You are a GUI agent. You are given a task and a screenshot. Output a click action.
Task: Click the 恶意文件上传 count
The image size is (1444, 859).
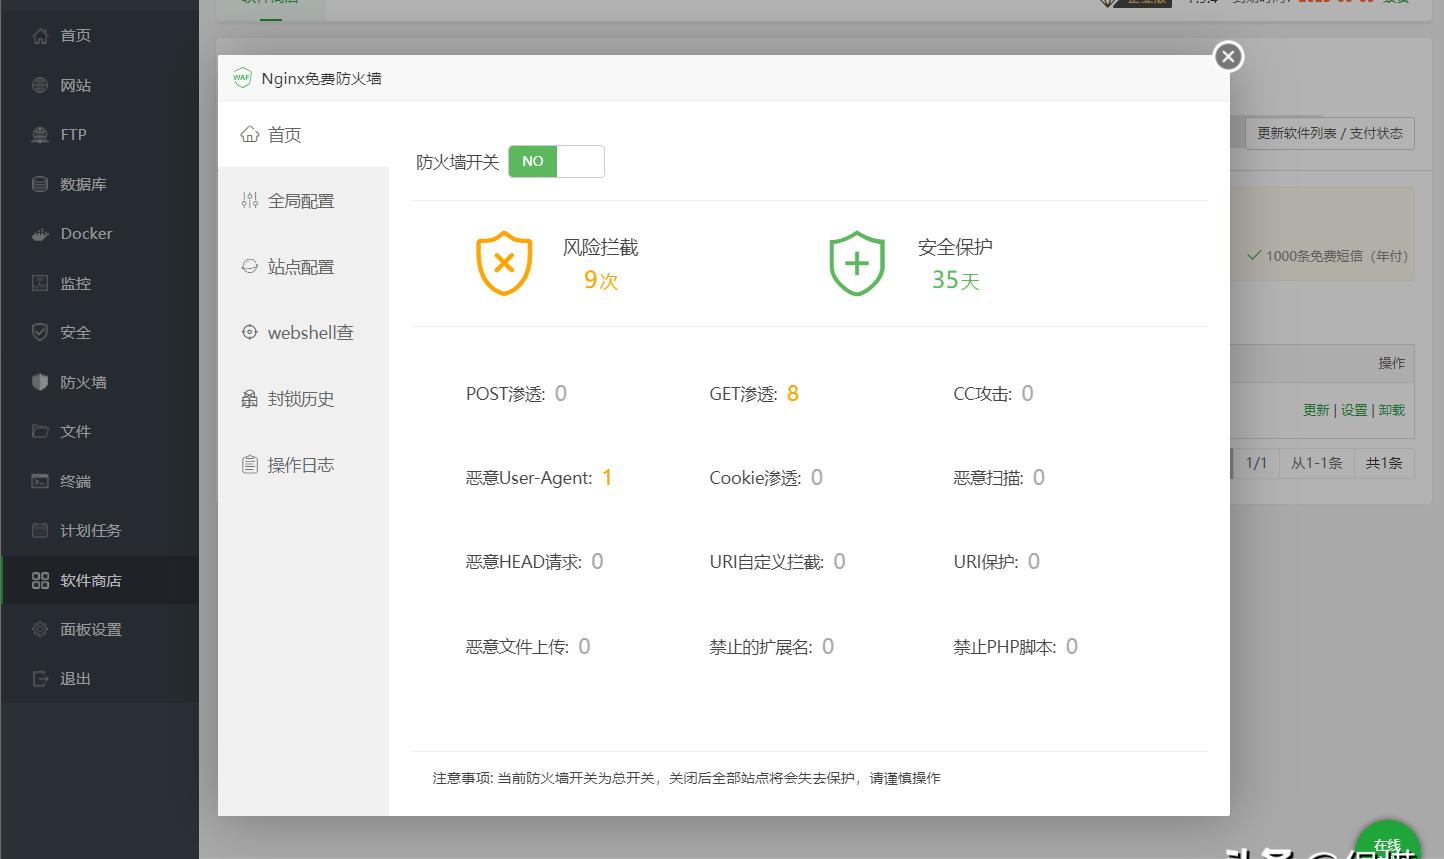584,646
